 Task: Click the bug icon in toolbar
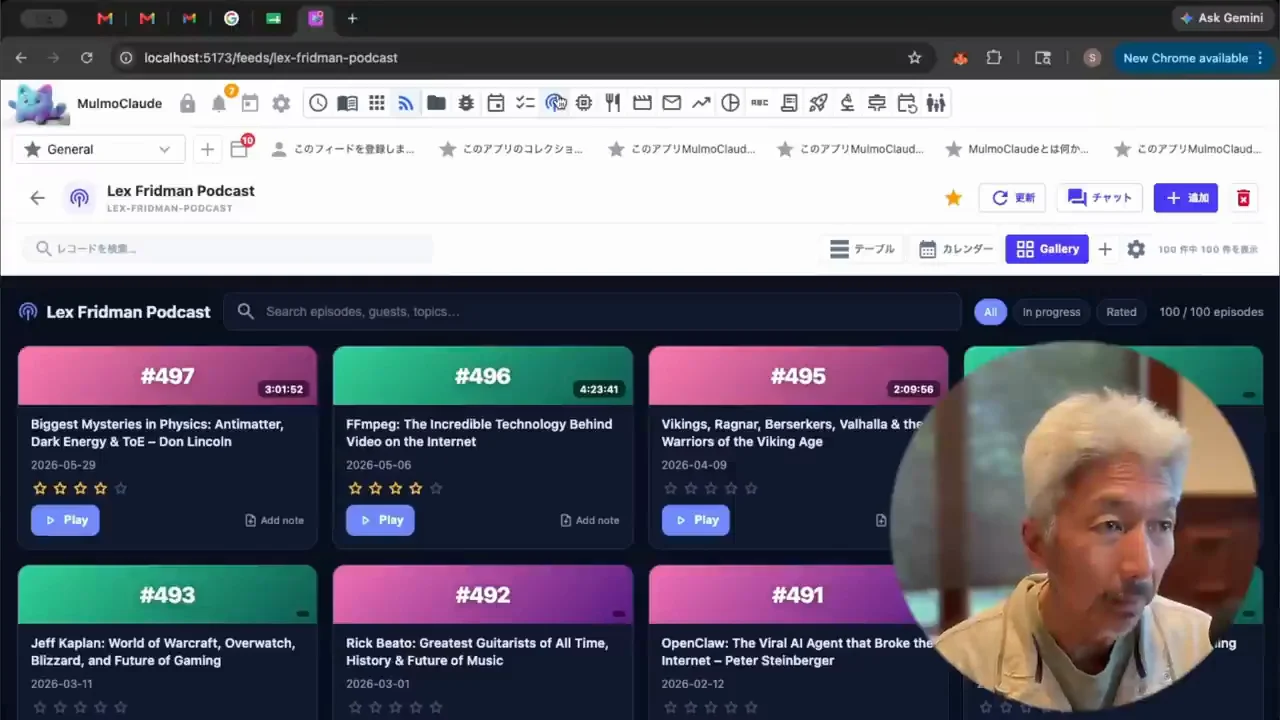(x=466, y=103)
